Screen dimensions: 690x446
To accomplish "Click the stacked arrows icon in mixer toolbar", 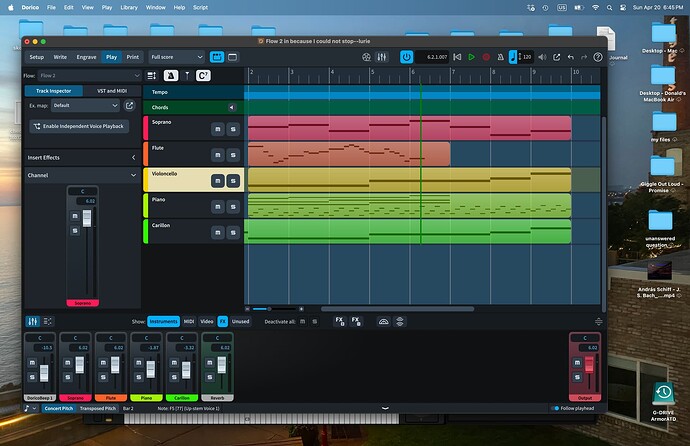I will 400,322.
